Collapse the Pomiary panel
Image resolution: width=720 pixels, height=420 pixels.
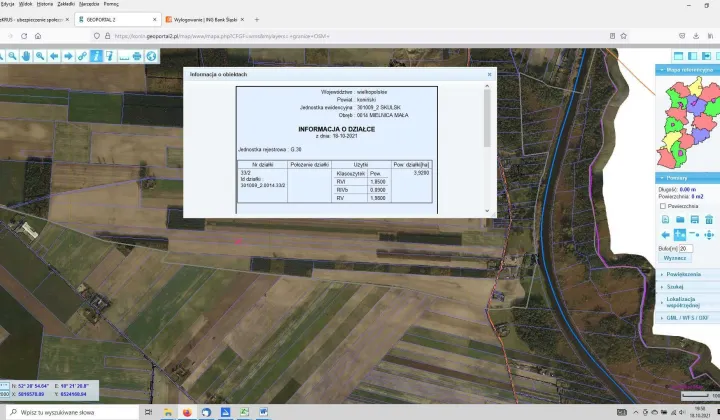[687, 178]
